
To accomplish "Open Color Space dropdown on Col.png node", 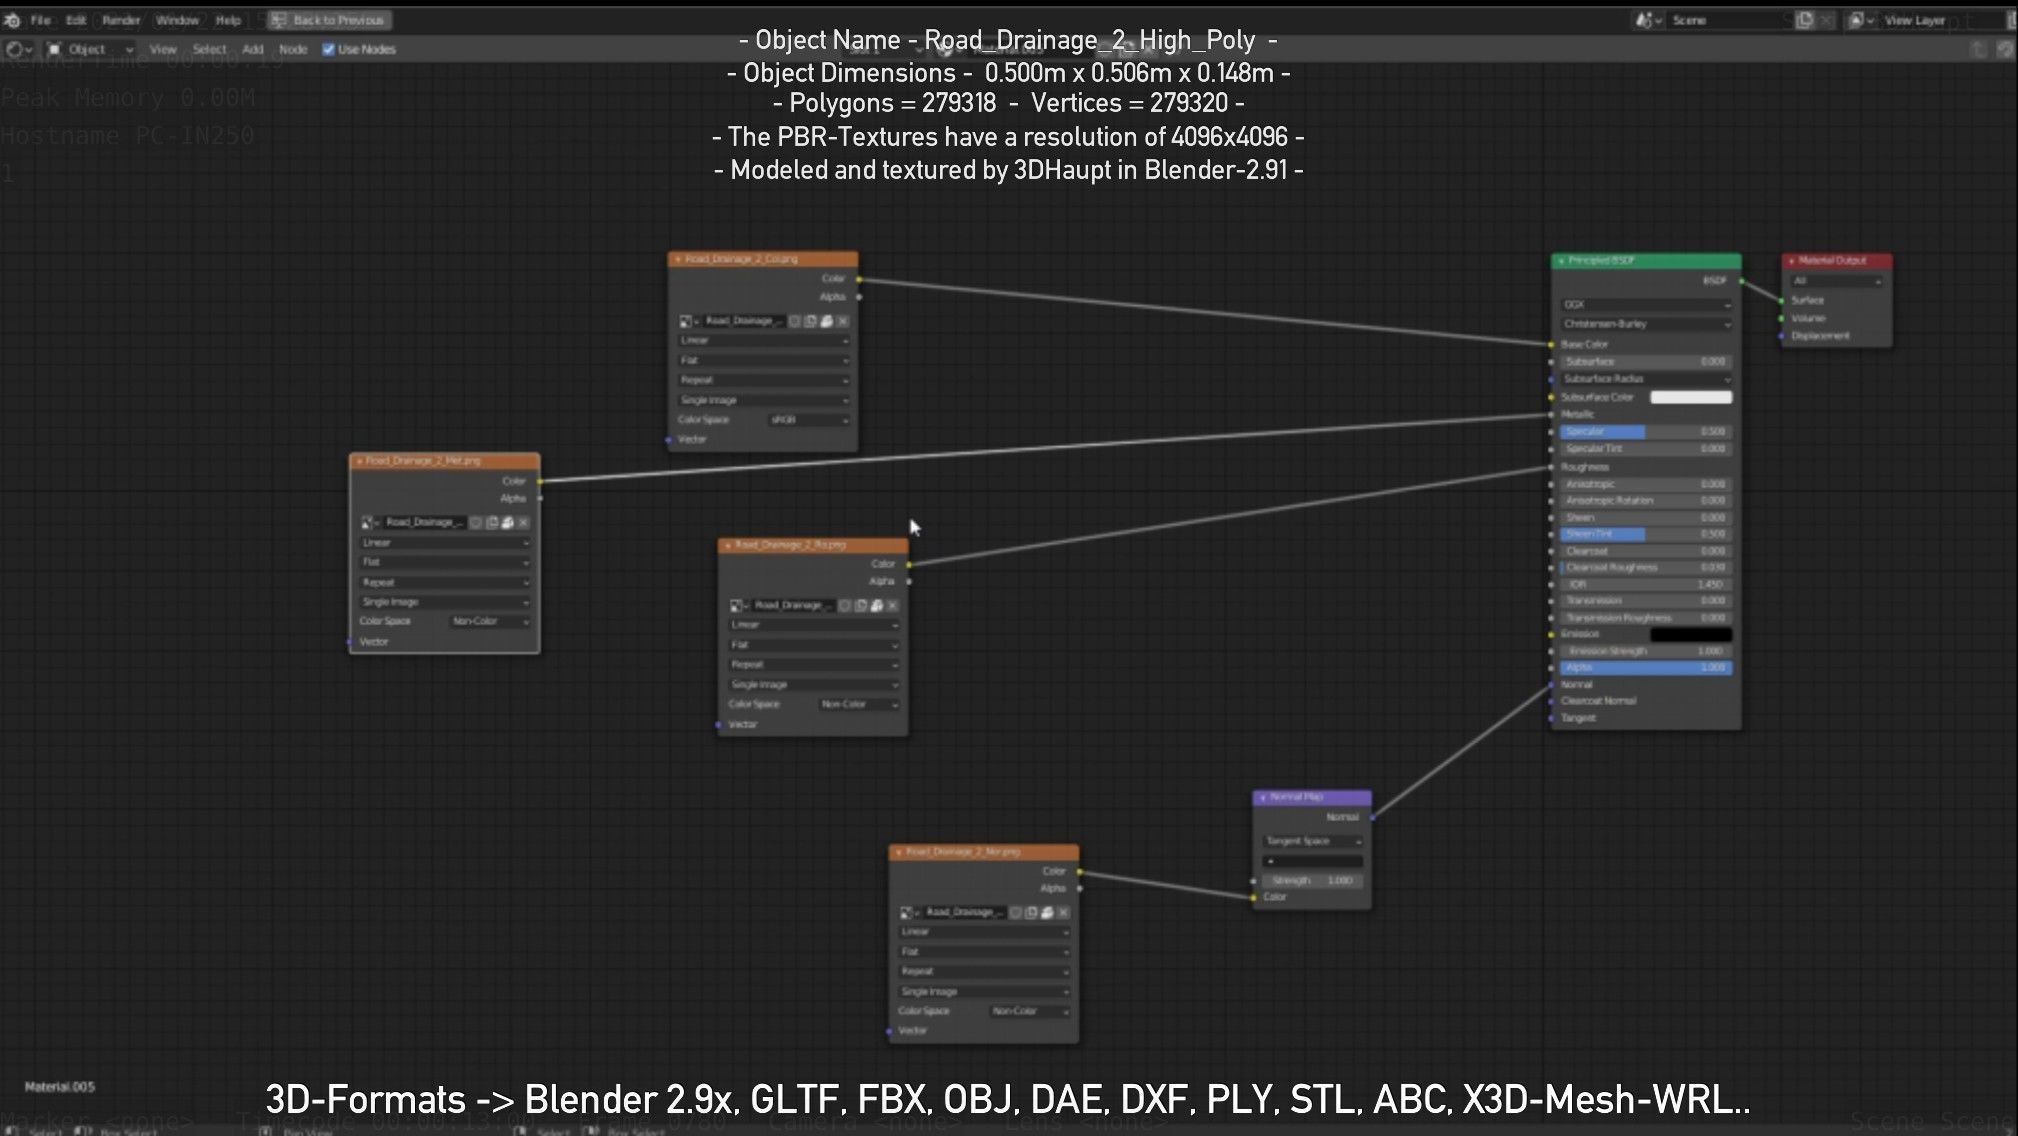I will pos(809,420).
